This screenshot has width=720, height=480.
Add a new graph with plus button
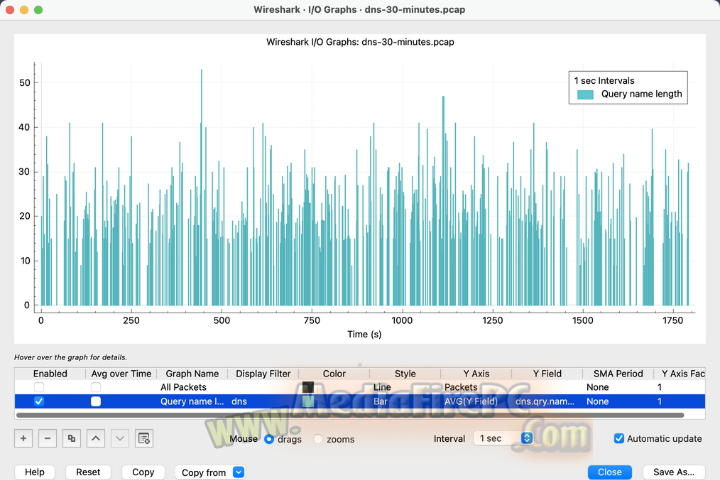[23, 439]
